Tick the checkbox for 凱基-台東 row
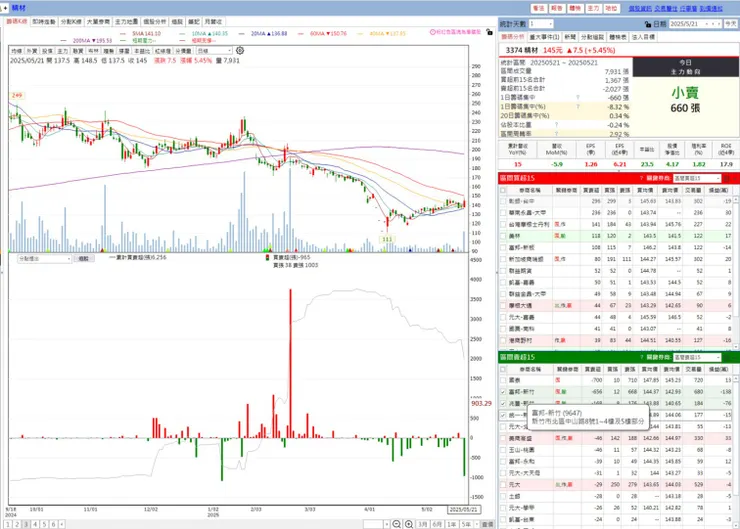This screenshot has width=740, height=529. pyautogui.click(x=503, y=520)
